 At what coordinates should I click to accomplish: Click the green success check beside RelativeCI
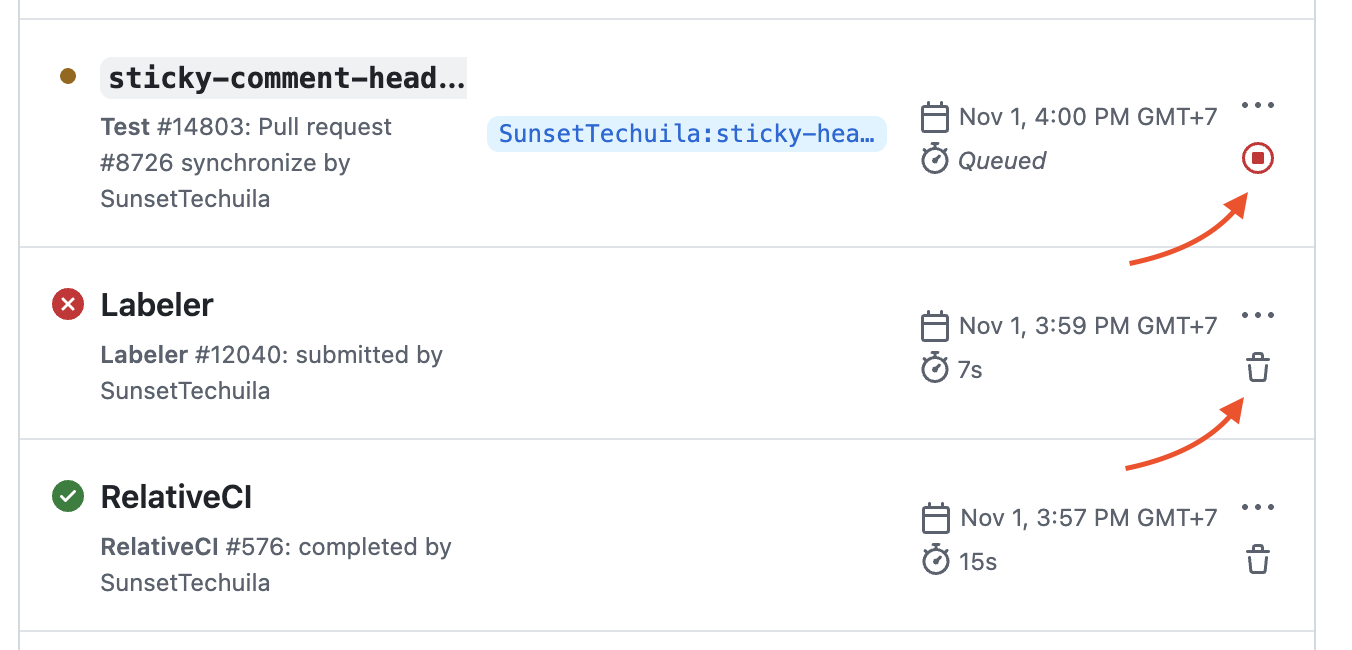point(67,496)
